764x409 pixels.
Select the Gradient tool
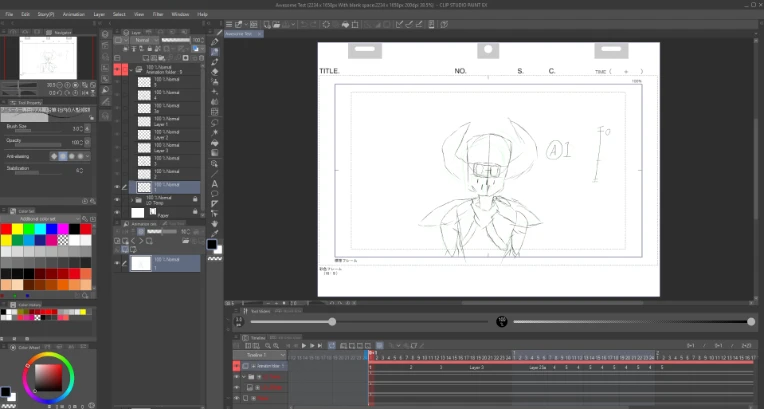tap(215, 153)
